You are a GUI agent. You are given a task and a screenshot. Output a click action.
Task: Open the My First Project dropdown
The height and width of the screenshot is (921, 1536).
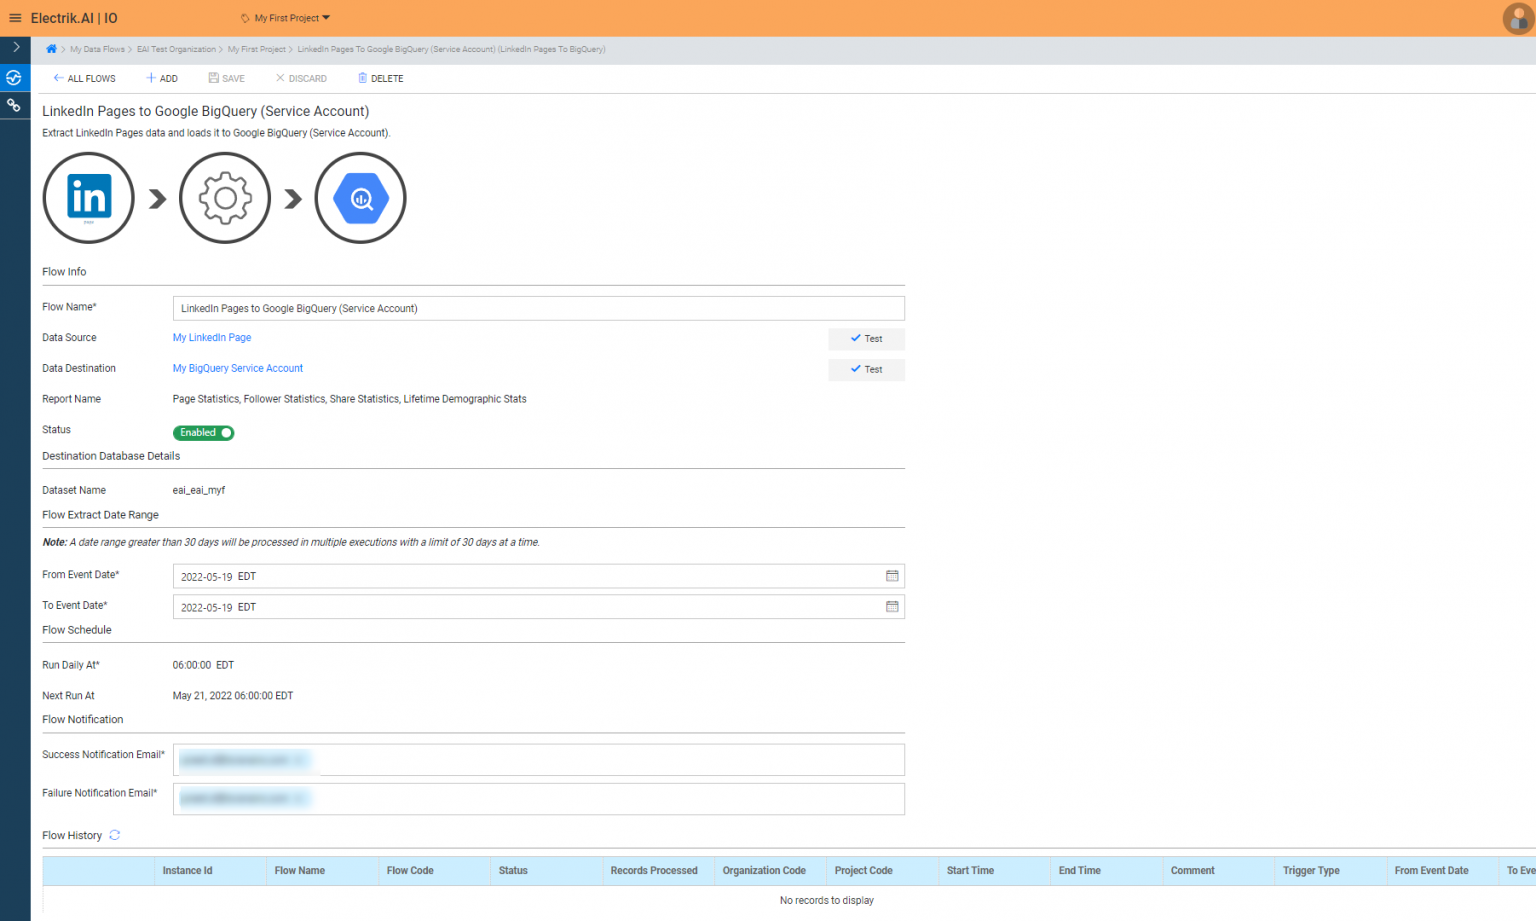point(285,17)
